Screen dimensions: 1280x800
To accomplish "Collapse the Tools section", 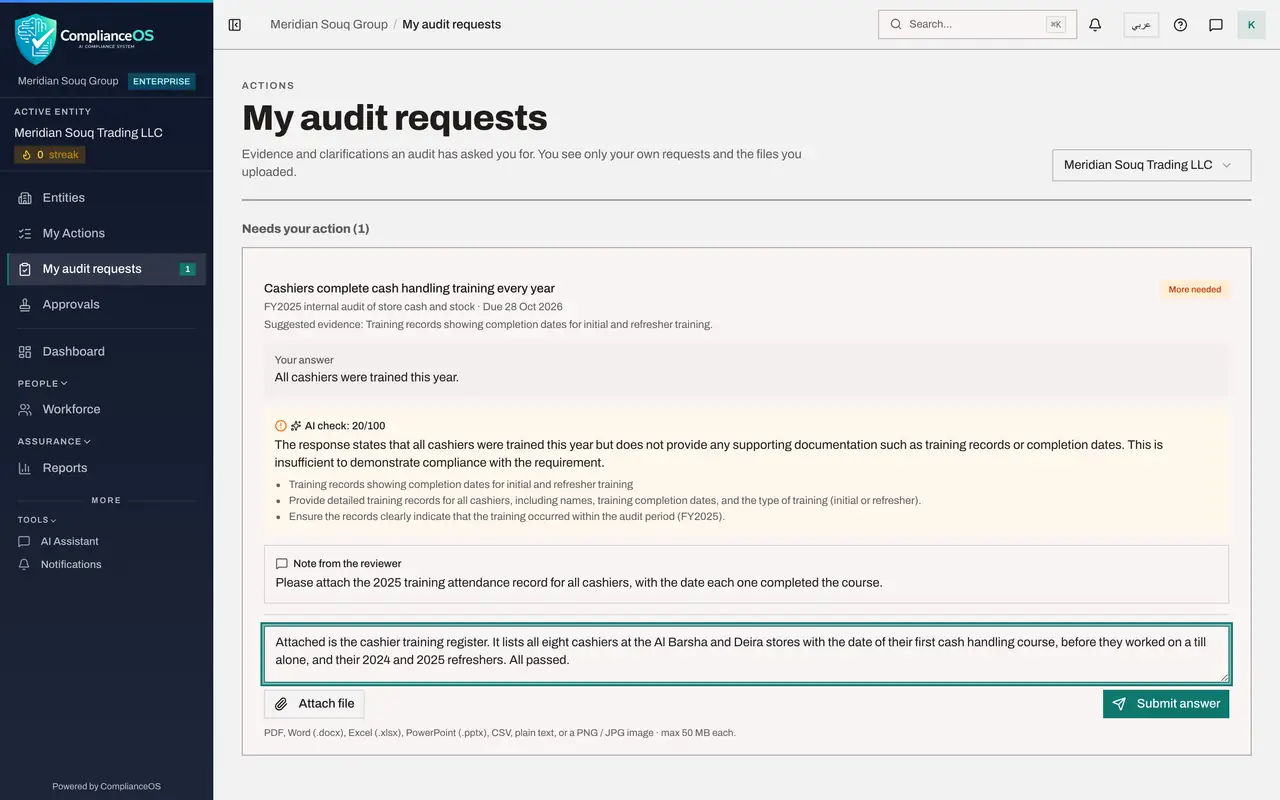I will coord(37,520).
